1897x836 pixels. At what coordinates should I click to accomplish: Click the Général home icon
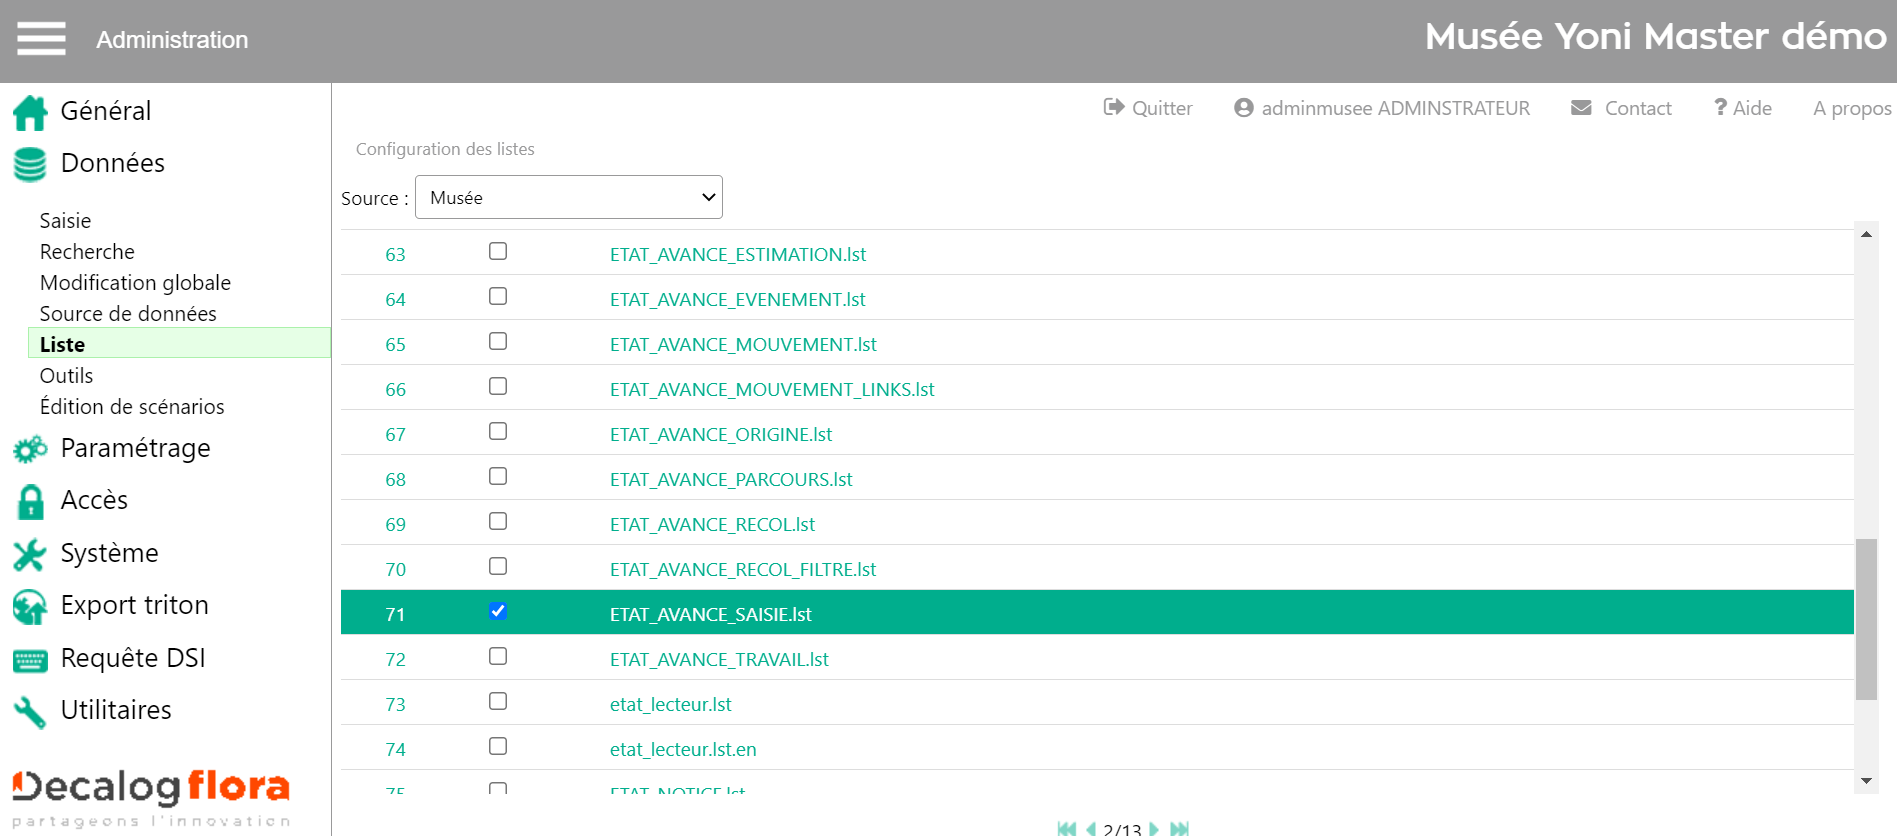(x=30, y=113)
